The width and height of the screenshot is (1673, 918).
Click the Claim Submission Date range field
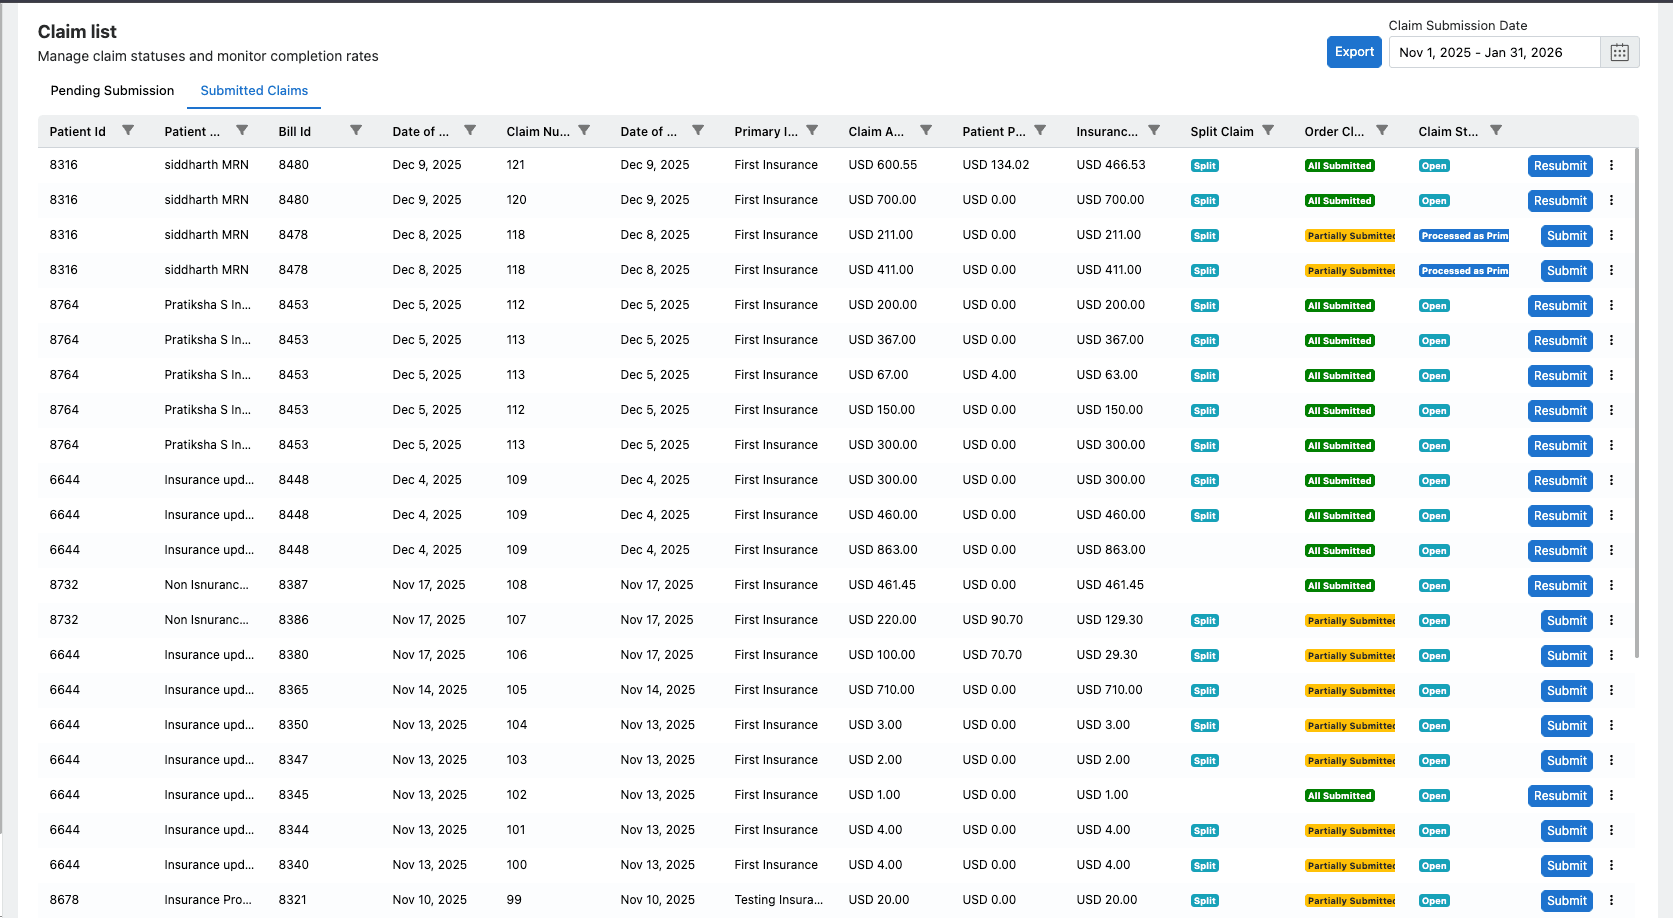point(1495,52)
